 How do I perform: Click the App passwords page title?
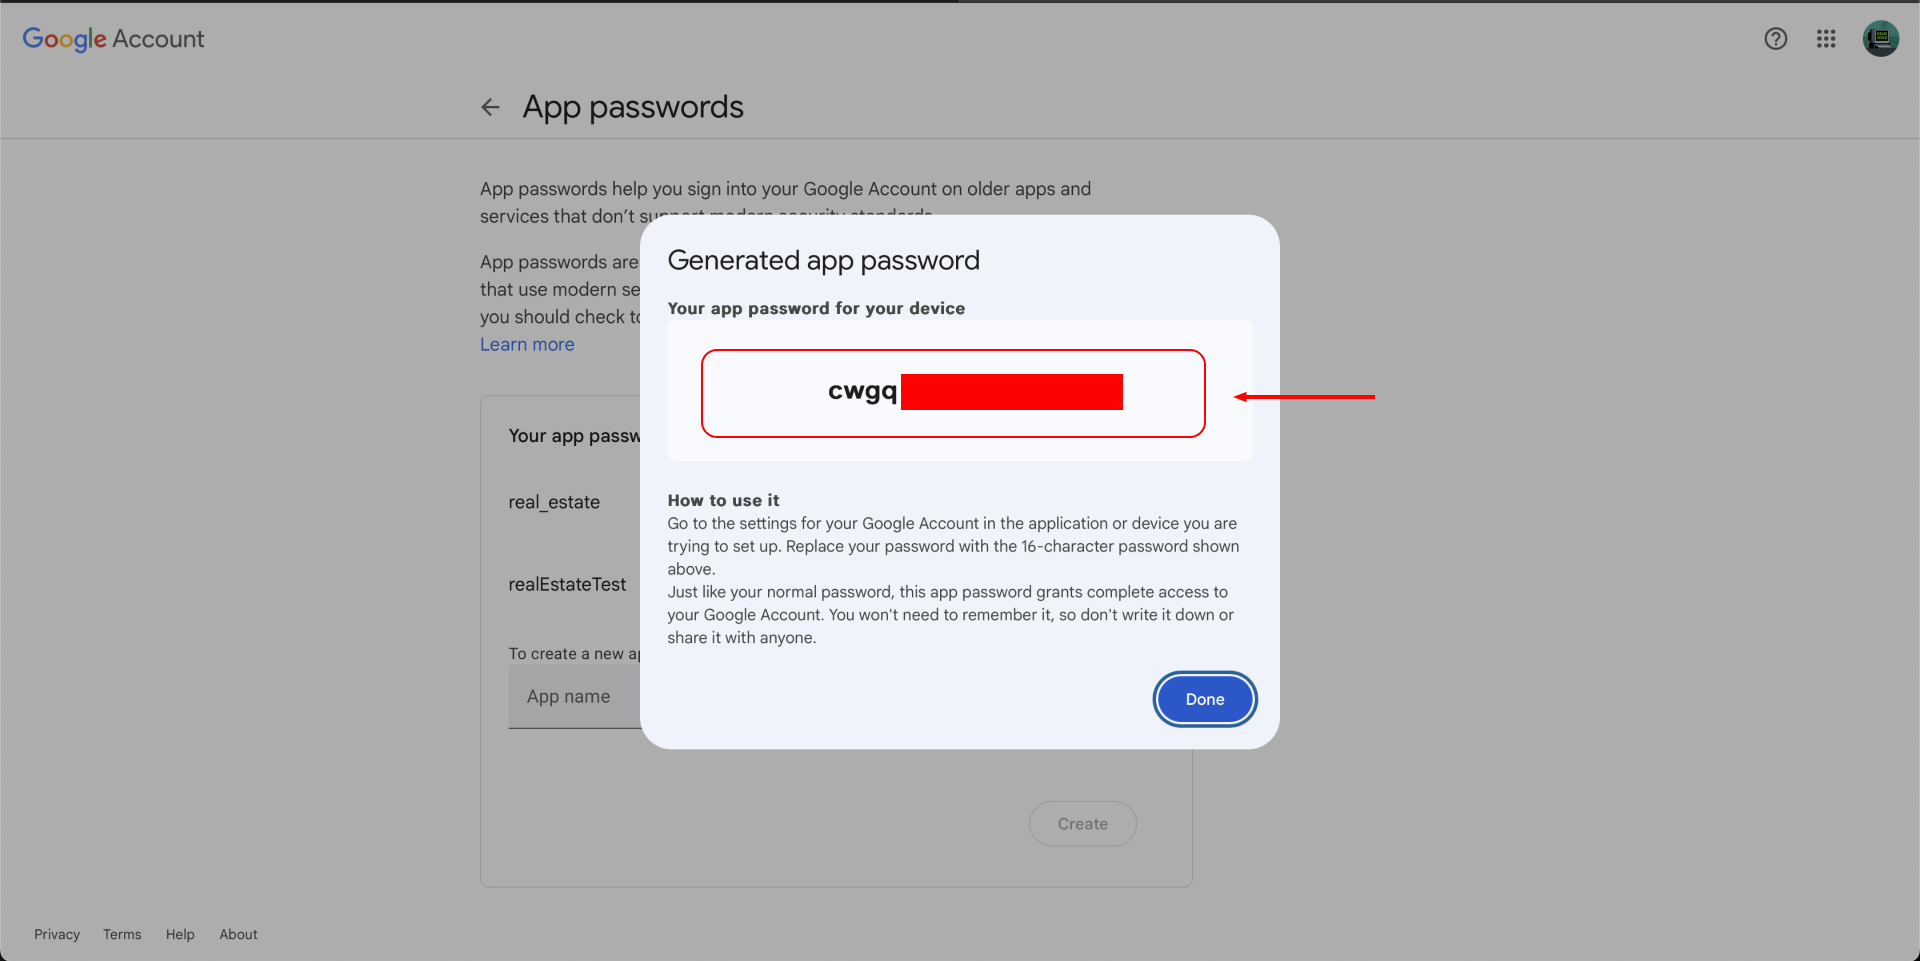633,107
